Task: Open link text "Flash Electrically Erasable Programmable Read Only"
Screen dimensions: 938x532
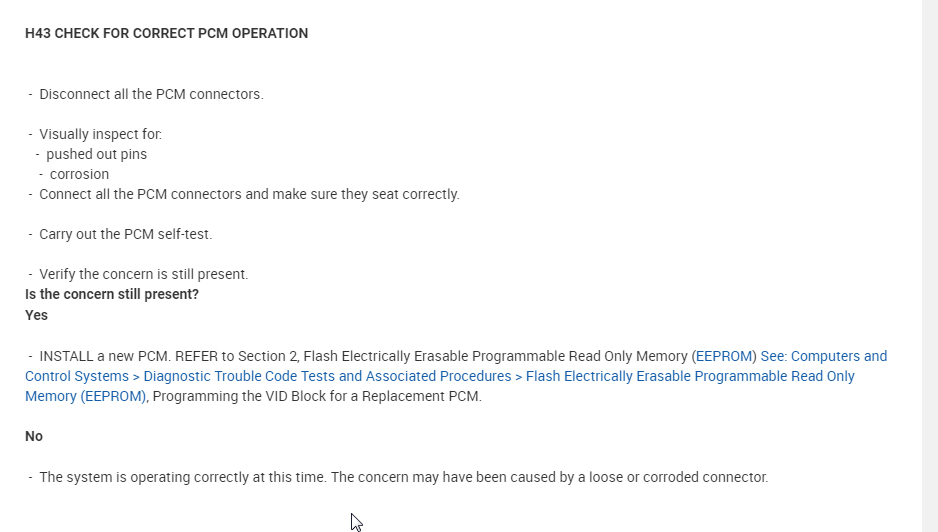Action: (x=690, y=376)
